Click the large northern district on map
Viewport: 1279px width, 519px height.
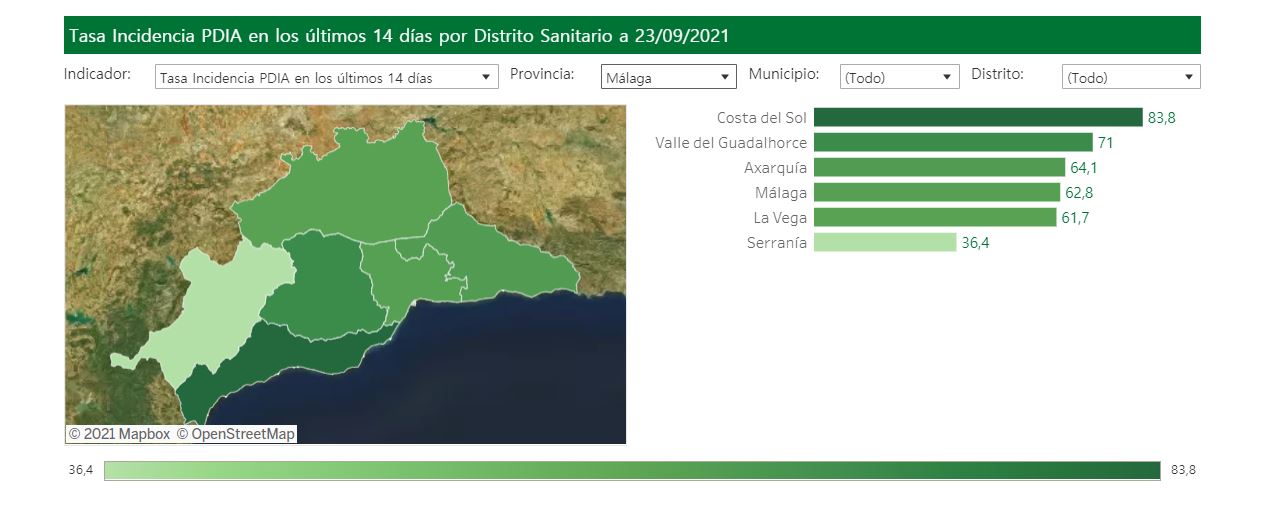(345, 185)
